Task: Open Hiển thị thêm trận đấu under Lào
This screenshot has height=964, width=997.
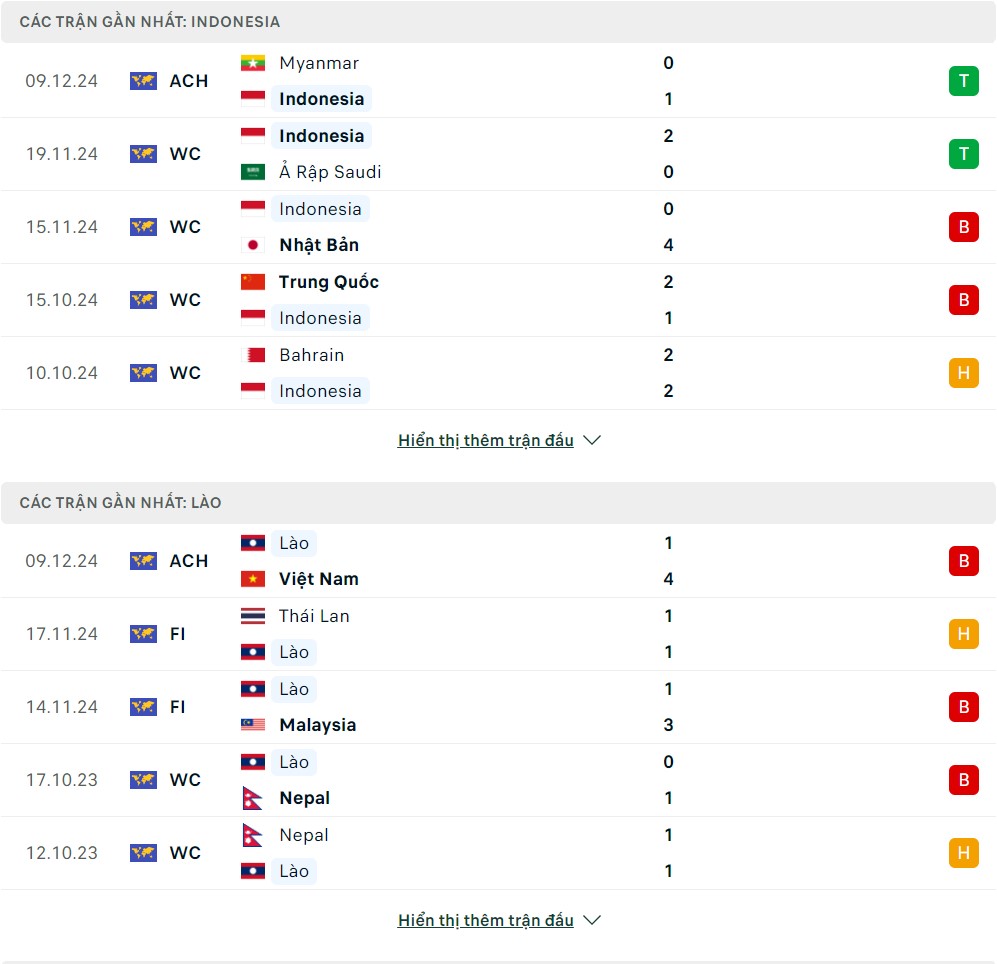Action: [486, 920]
